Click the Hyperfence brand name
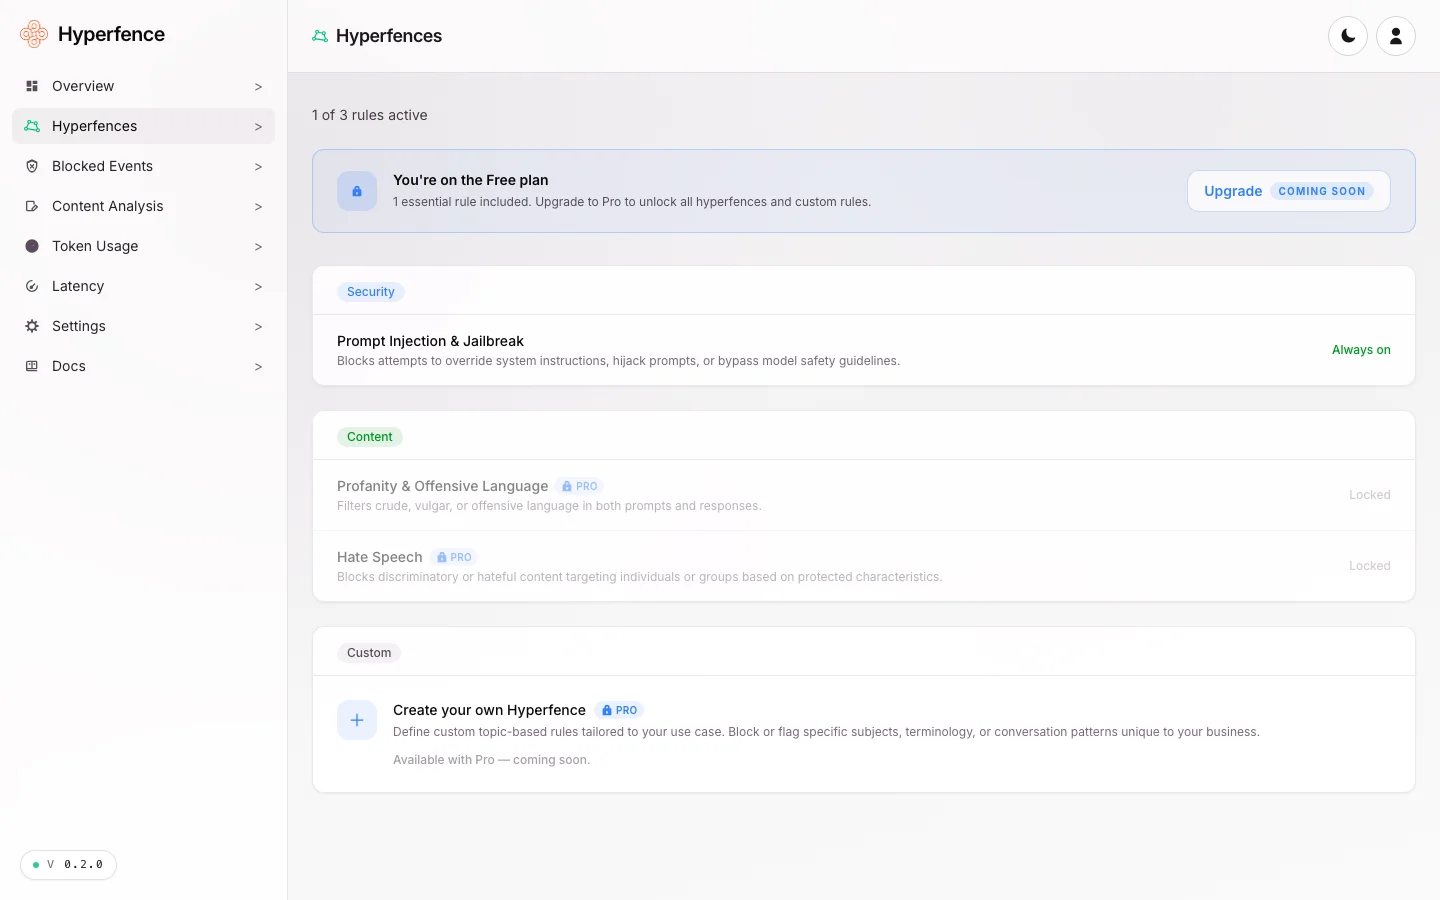Screen dimensions: 1440x900 (111, 34)
